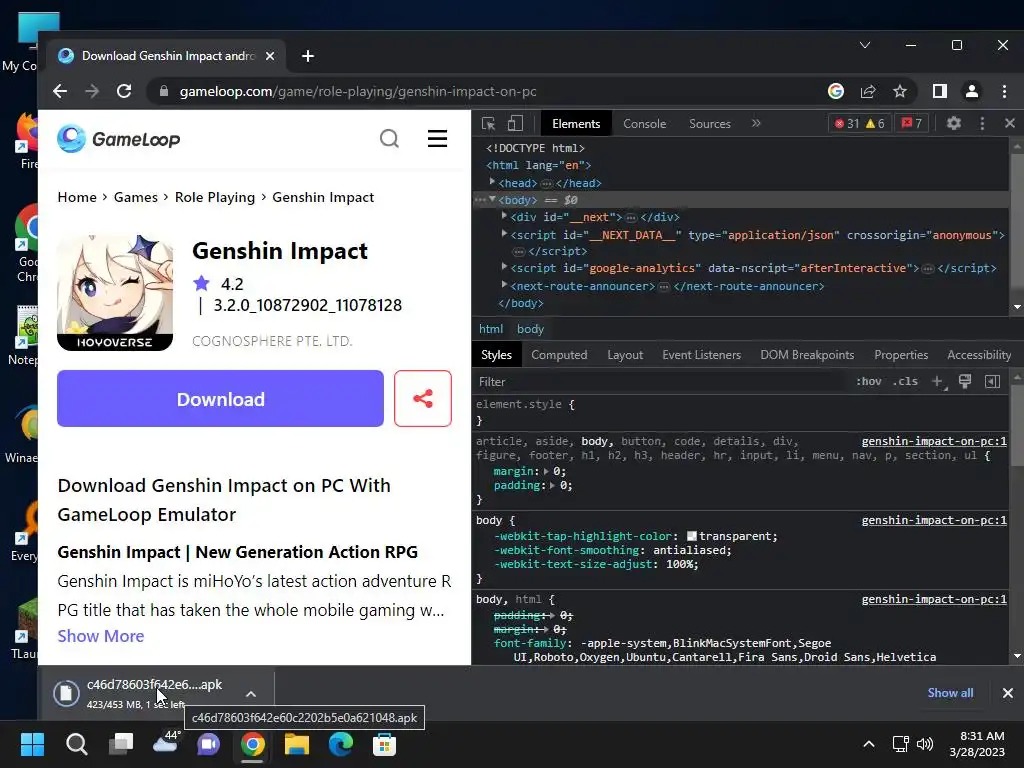This screenshot has width=1024, height=768.
Task: Reload the page
Action: click(124, 91)
